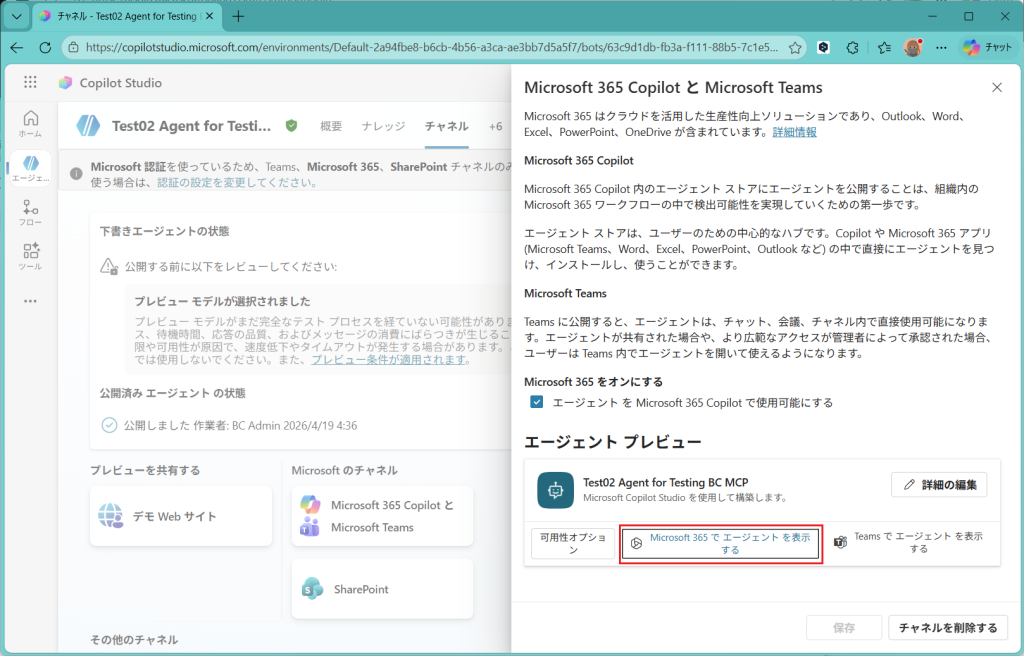Expand the +6 additional tabs menu
This screenshot has height=656, width=1024.
coord(495,126)
